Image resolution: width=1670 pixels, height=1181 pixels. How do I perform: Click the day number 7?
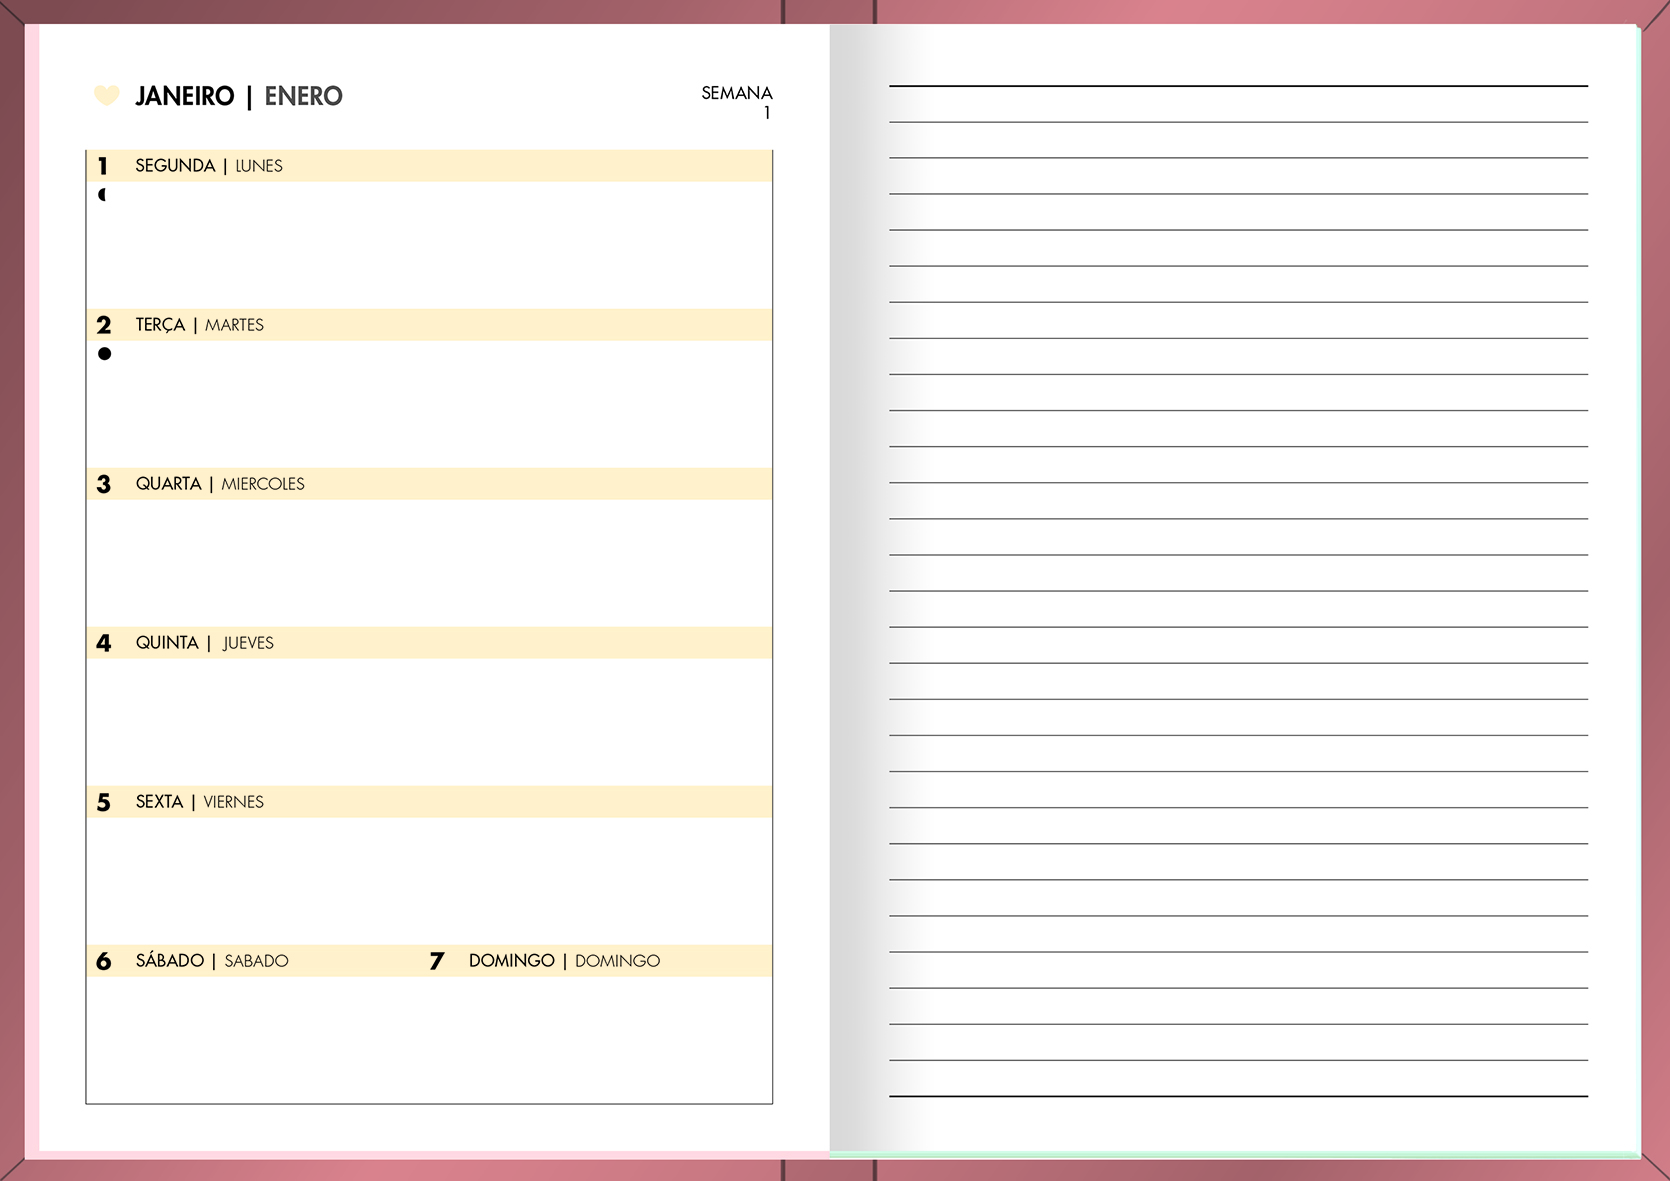436,961
